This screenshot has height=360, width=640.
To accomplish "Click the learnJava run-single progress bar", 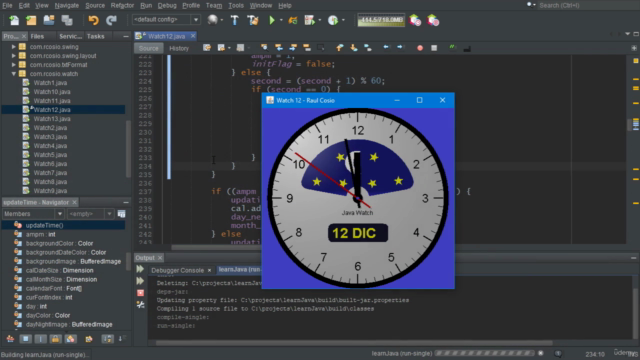I will (484, 353).
